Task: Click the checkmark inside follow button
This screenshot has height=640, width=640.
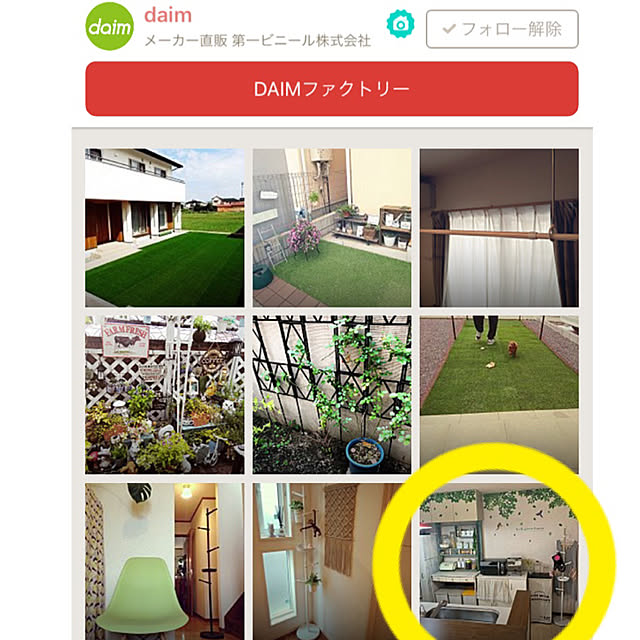Action: point(449,29)
